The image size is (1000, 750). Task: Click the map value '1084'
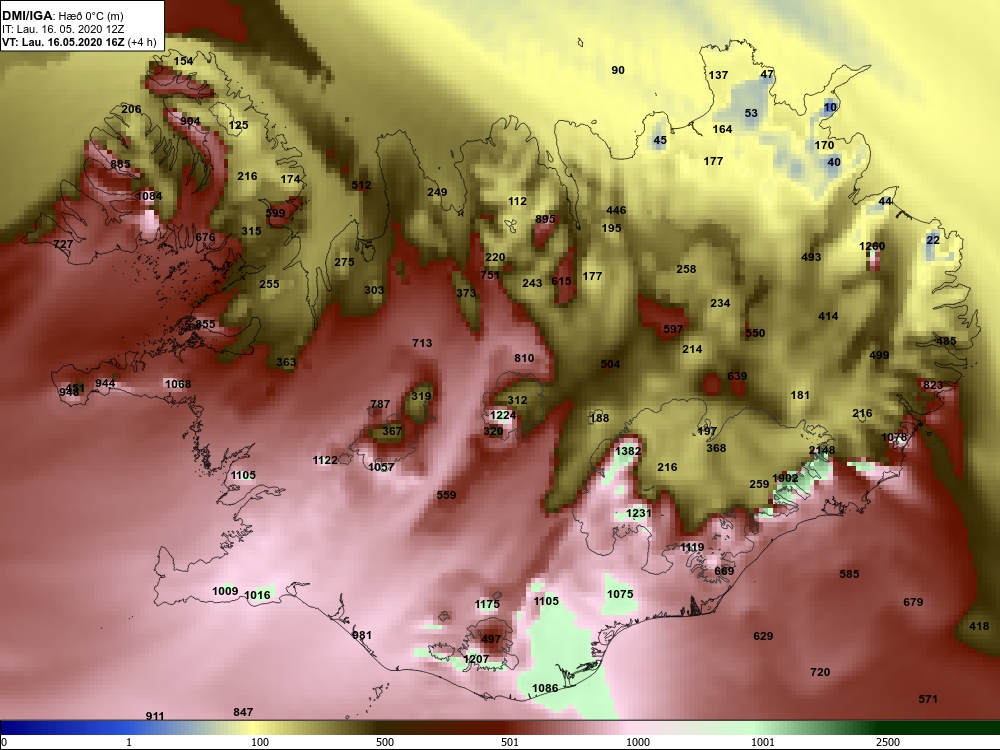[149, 196]
